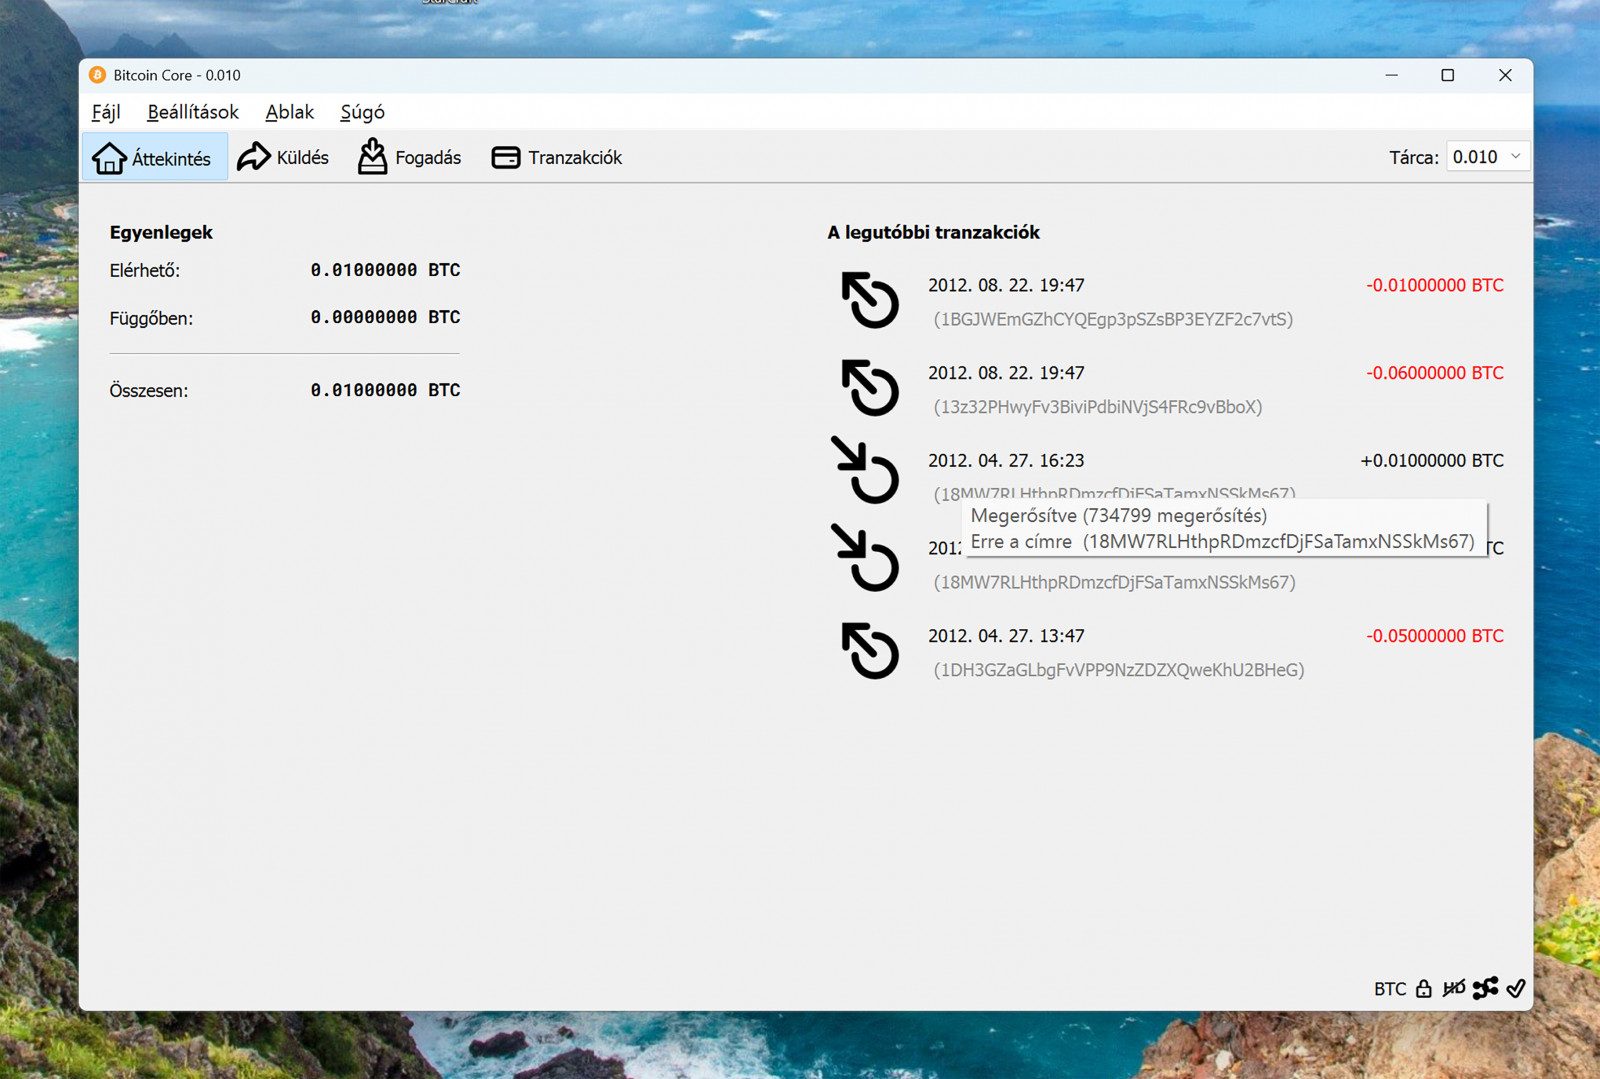This screenshot has width=1600, height=1079.
Task: Select received icon next to 18MW7RLHthp fourth transaction
Action: coord(866,558)
